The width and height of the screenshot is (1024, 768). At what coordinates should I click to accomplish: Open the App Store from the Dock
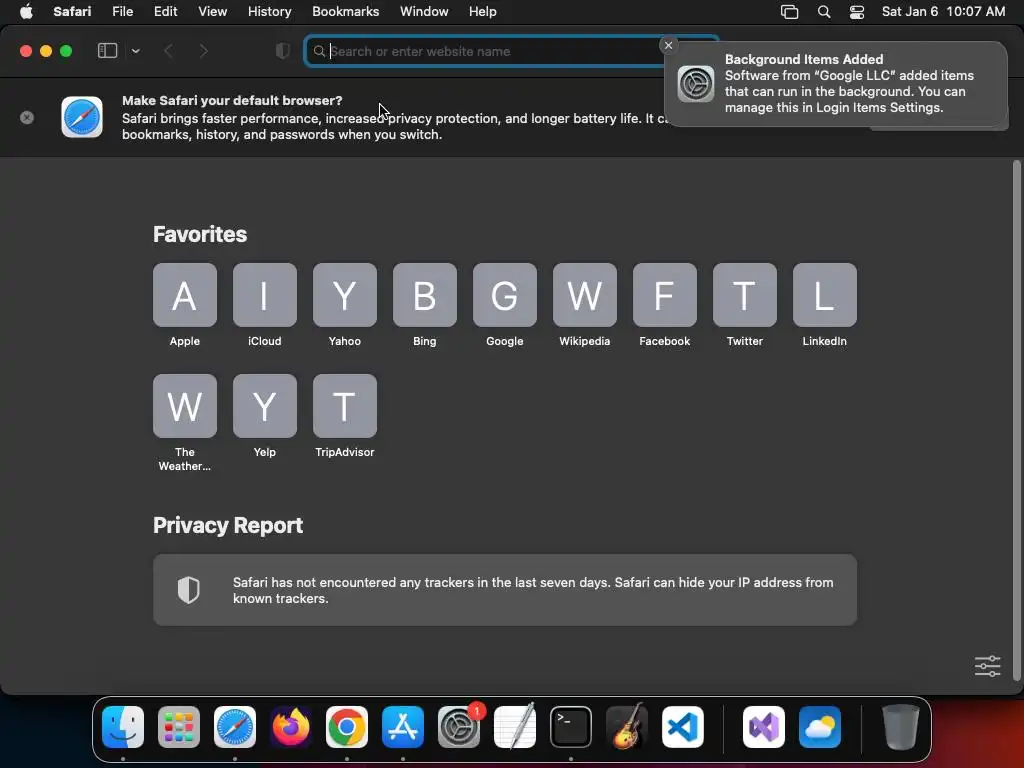click(x=403, y=727)
